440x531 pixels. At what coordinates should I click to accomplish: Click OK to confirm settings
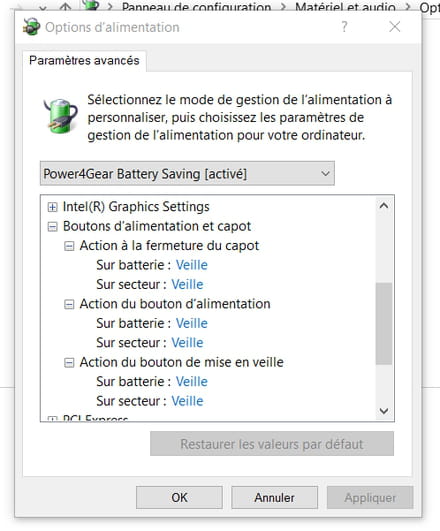pyautogui.click(x=179, y=497)
